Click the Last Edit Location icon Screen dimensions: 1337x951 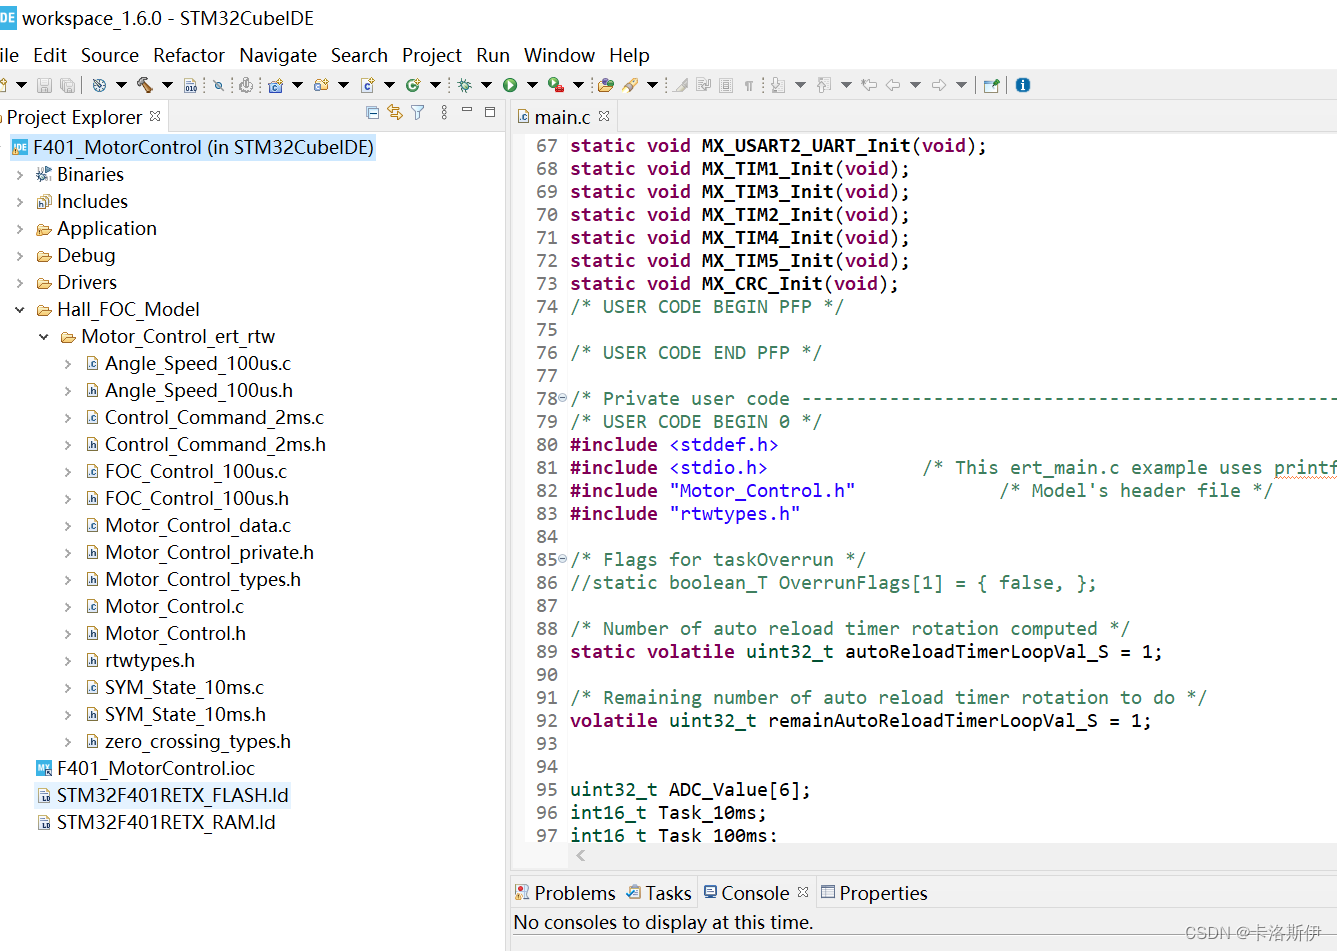click(x=869, y=85)
